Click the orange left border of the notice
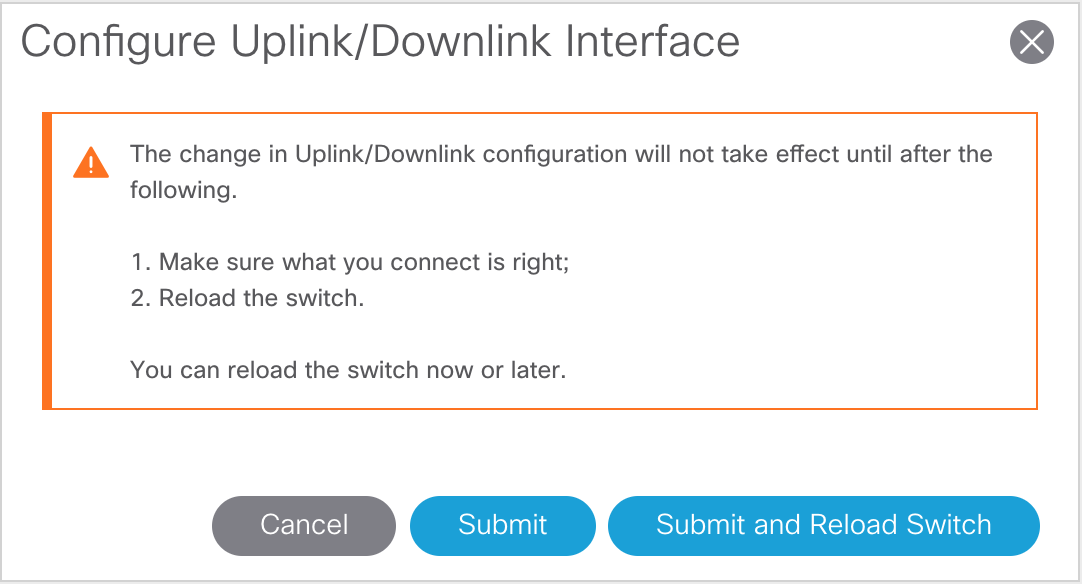1082x584 pixels. click(x=45, y=260)
